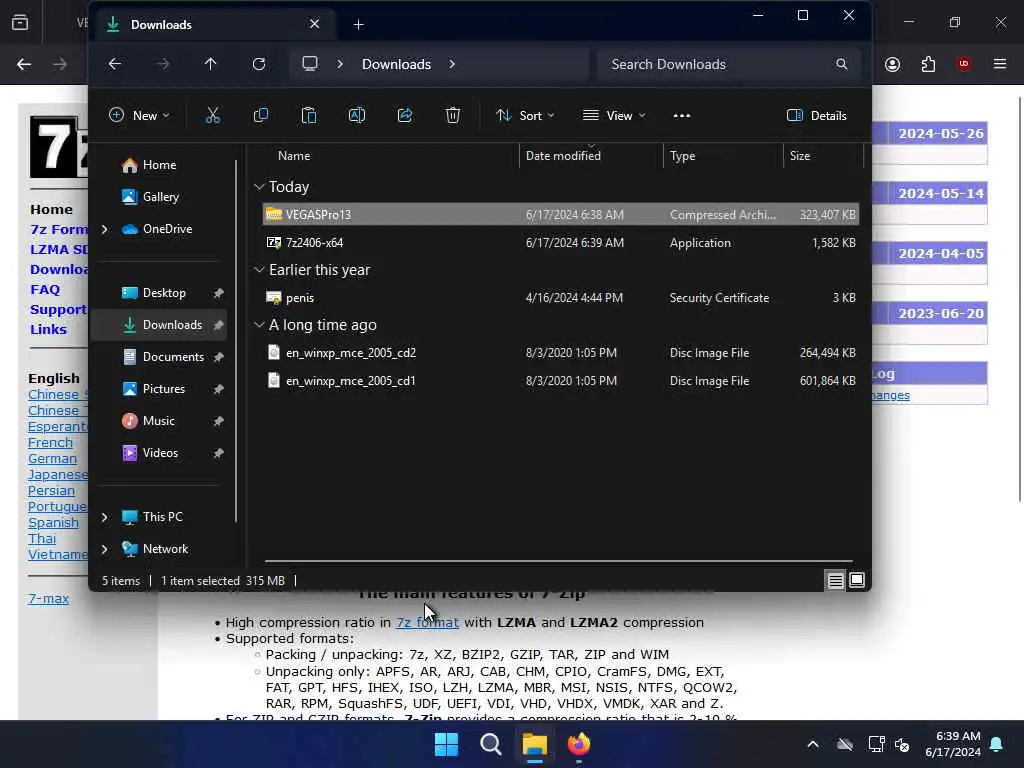Click the Delete trash icon

(453, 116)
